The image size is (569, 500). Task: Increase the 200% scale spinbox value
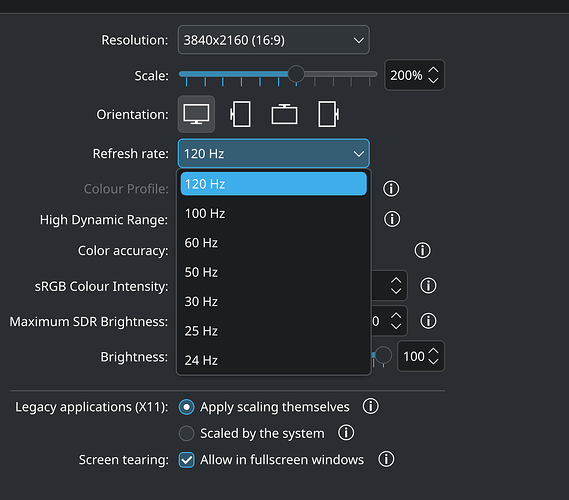pyautogui.click(x=433, y=70)
